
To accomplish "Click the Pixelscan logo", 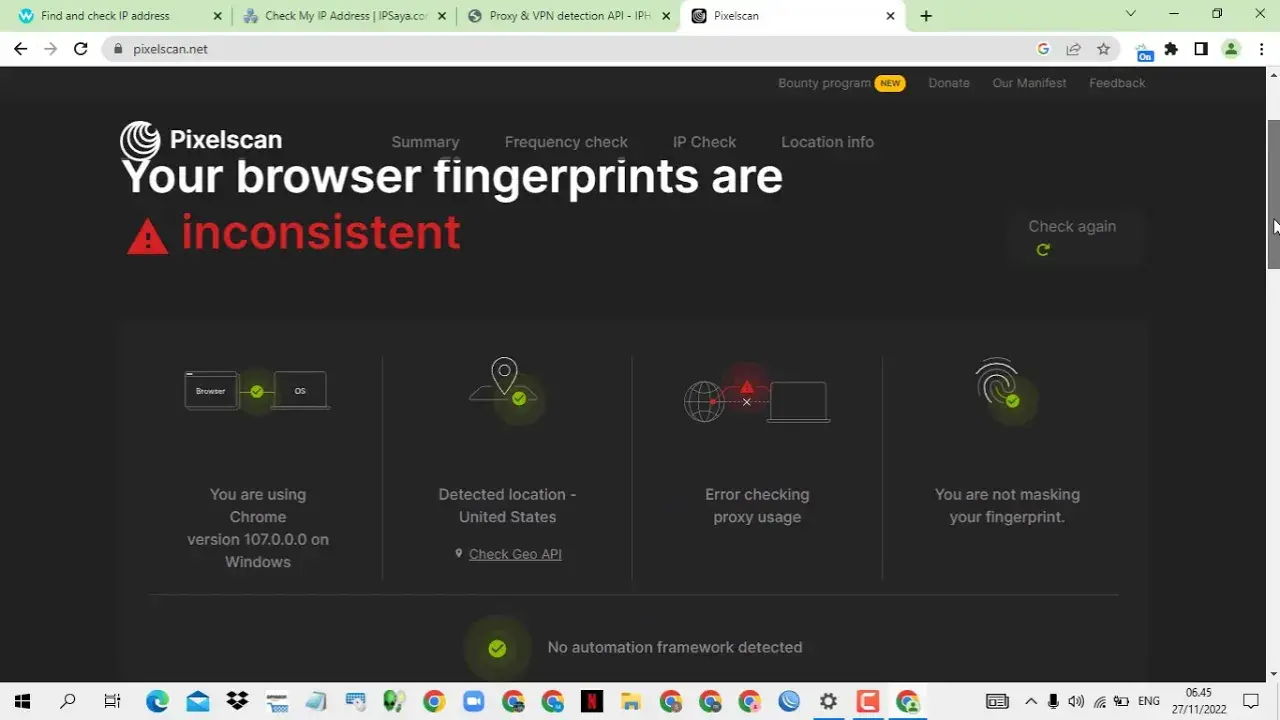I will tap(201, 140).
